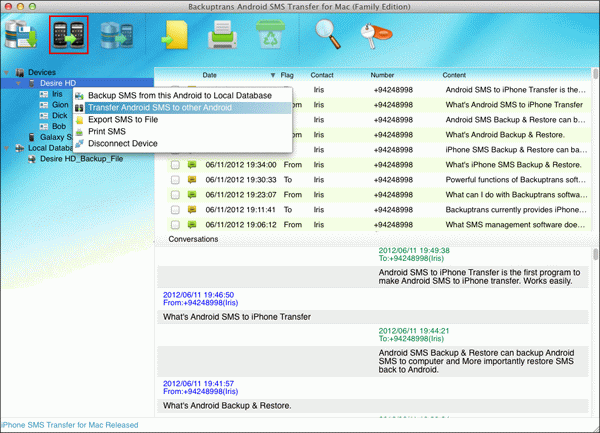Collapse the Desire HD device node
This screenshot has height=433, width=600.
pyautogui.click(x=18, y=83)
